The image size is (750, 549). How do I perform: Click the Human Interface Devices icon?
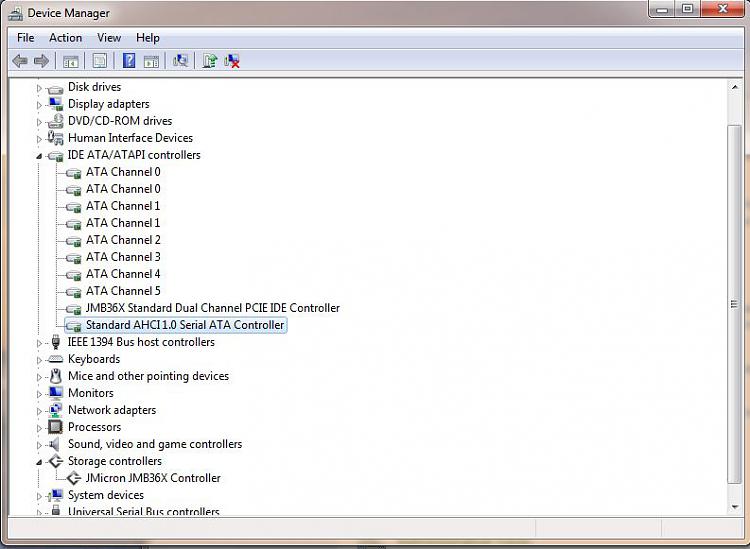[55, 138]
